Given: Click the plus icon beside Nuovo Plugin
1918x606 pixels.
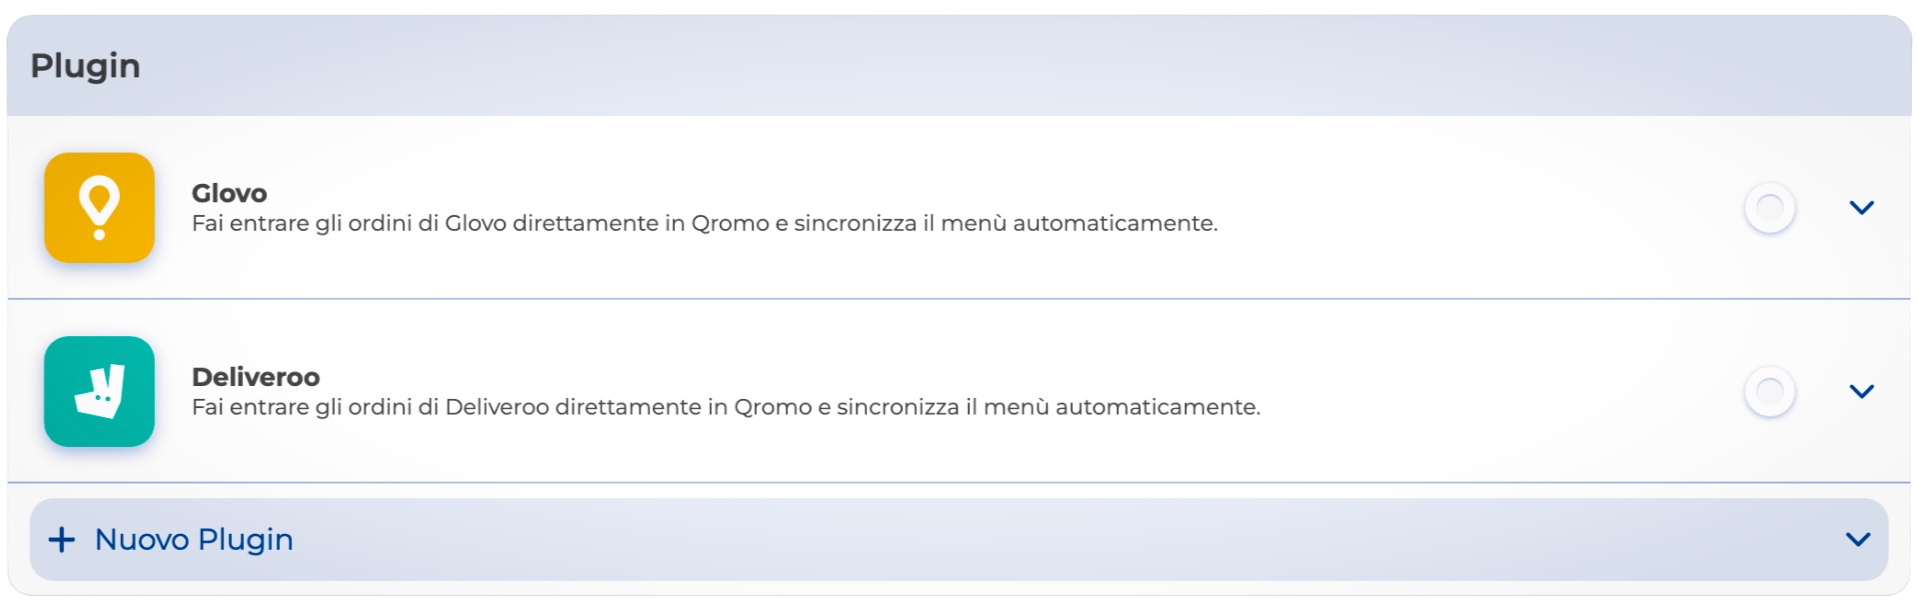Looking at the screenshot, I should [62, 540].
